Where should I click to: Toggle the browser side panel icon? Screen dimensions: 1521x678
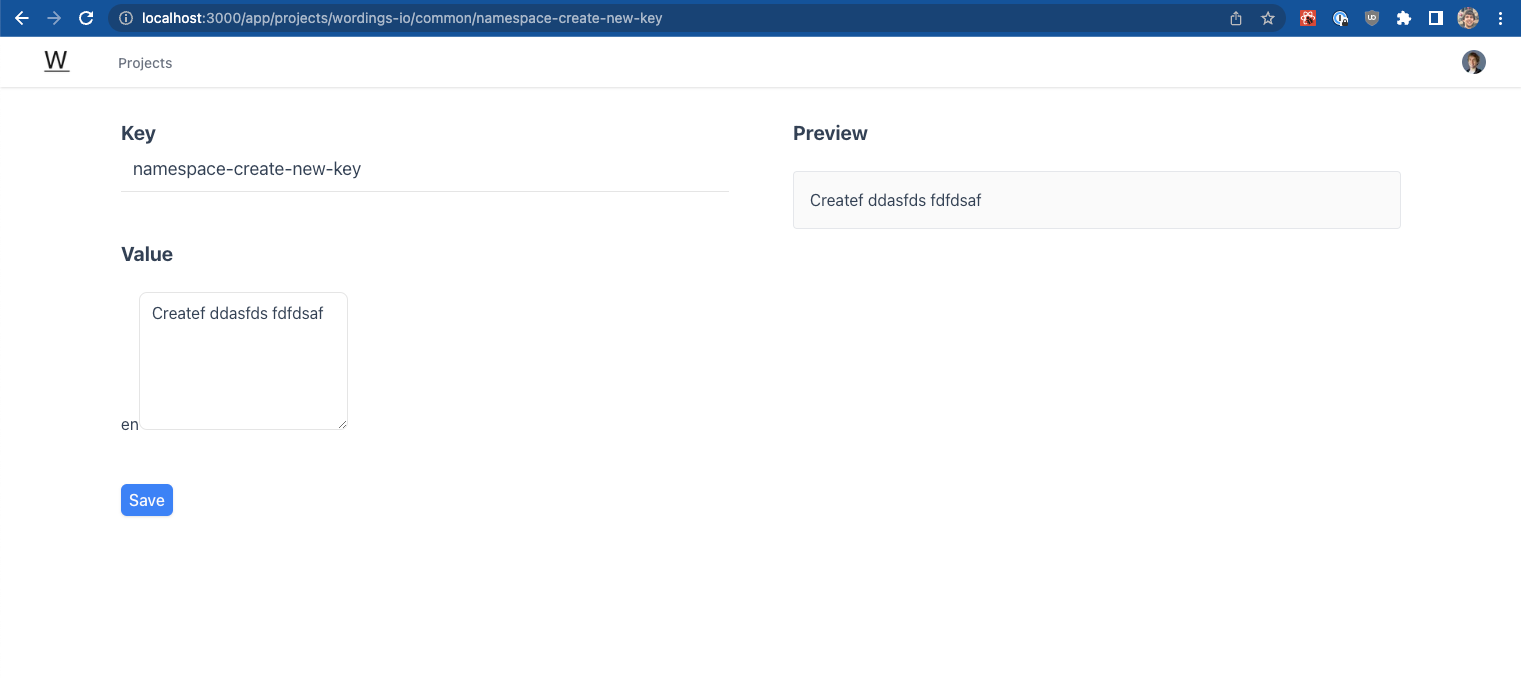1436,18
